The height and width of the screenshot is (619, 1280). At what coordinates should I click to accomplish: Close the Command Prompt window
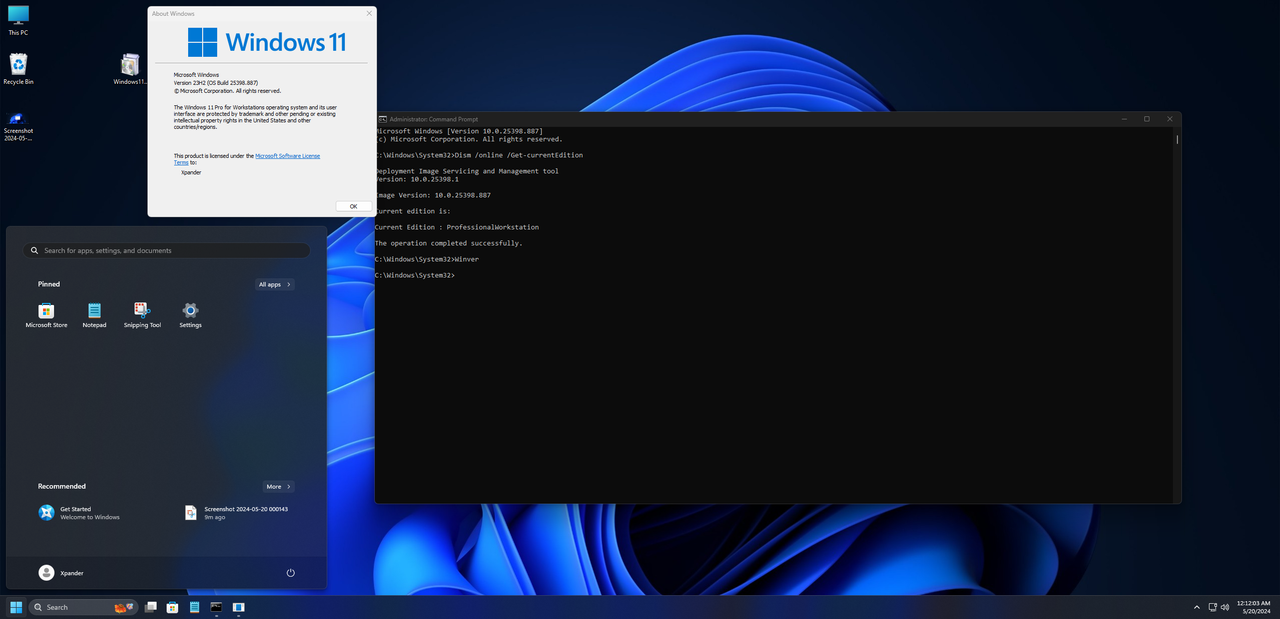coord(1171,119)
